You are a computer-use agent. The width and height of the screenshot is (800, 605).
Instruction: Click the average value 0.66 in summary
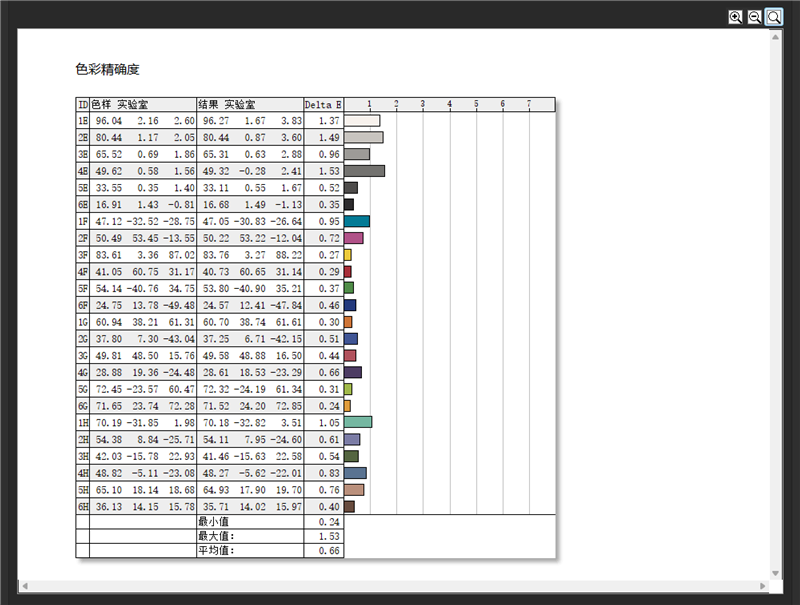pos(329,550)
